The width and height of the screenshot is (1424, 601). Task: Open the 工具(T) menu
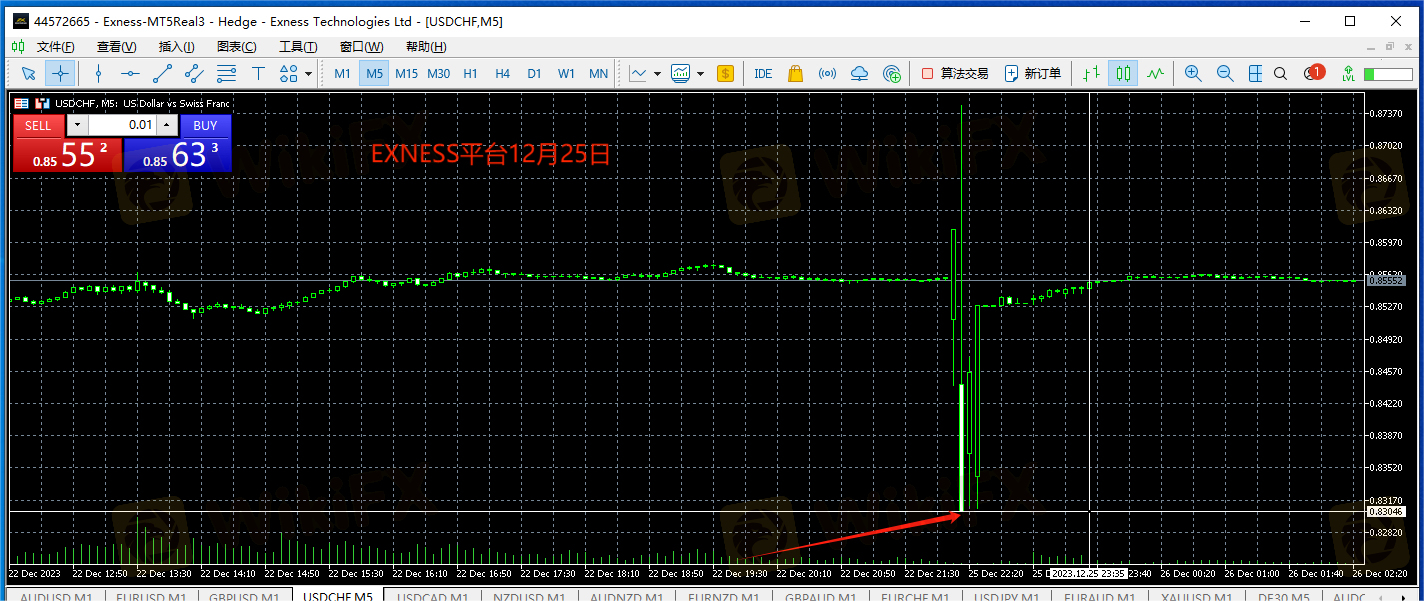pyautogui.click(x=298, y=46)
